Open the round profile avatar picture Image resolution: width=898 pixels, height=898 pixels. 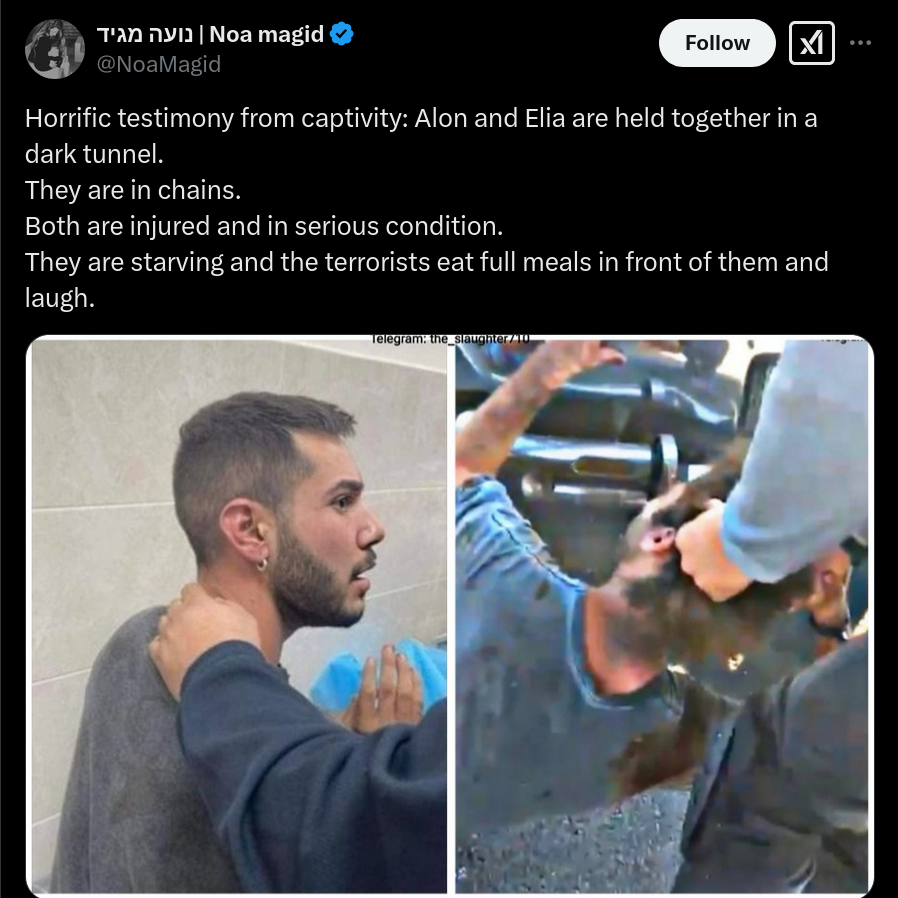(x=55, y=49)
